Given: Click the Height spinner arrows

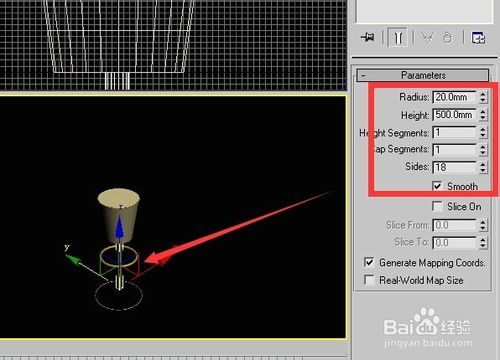Looking at the screenshot, I should pos(483,115).
